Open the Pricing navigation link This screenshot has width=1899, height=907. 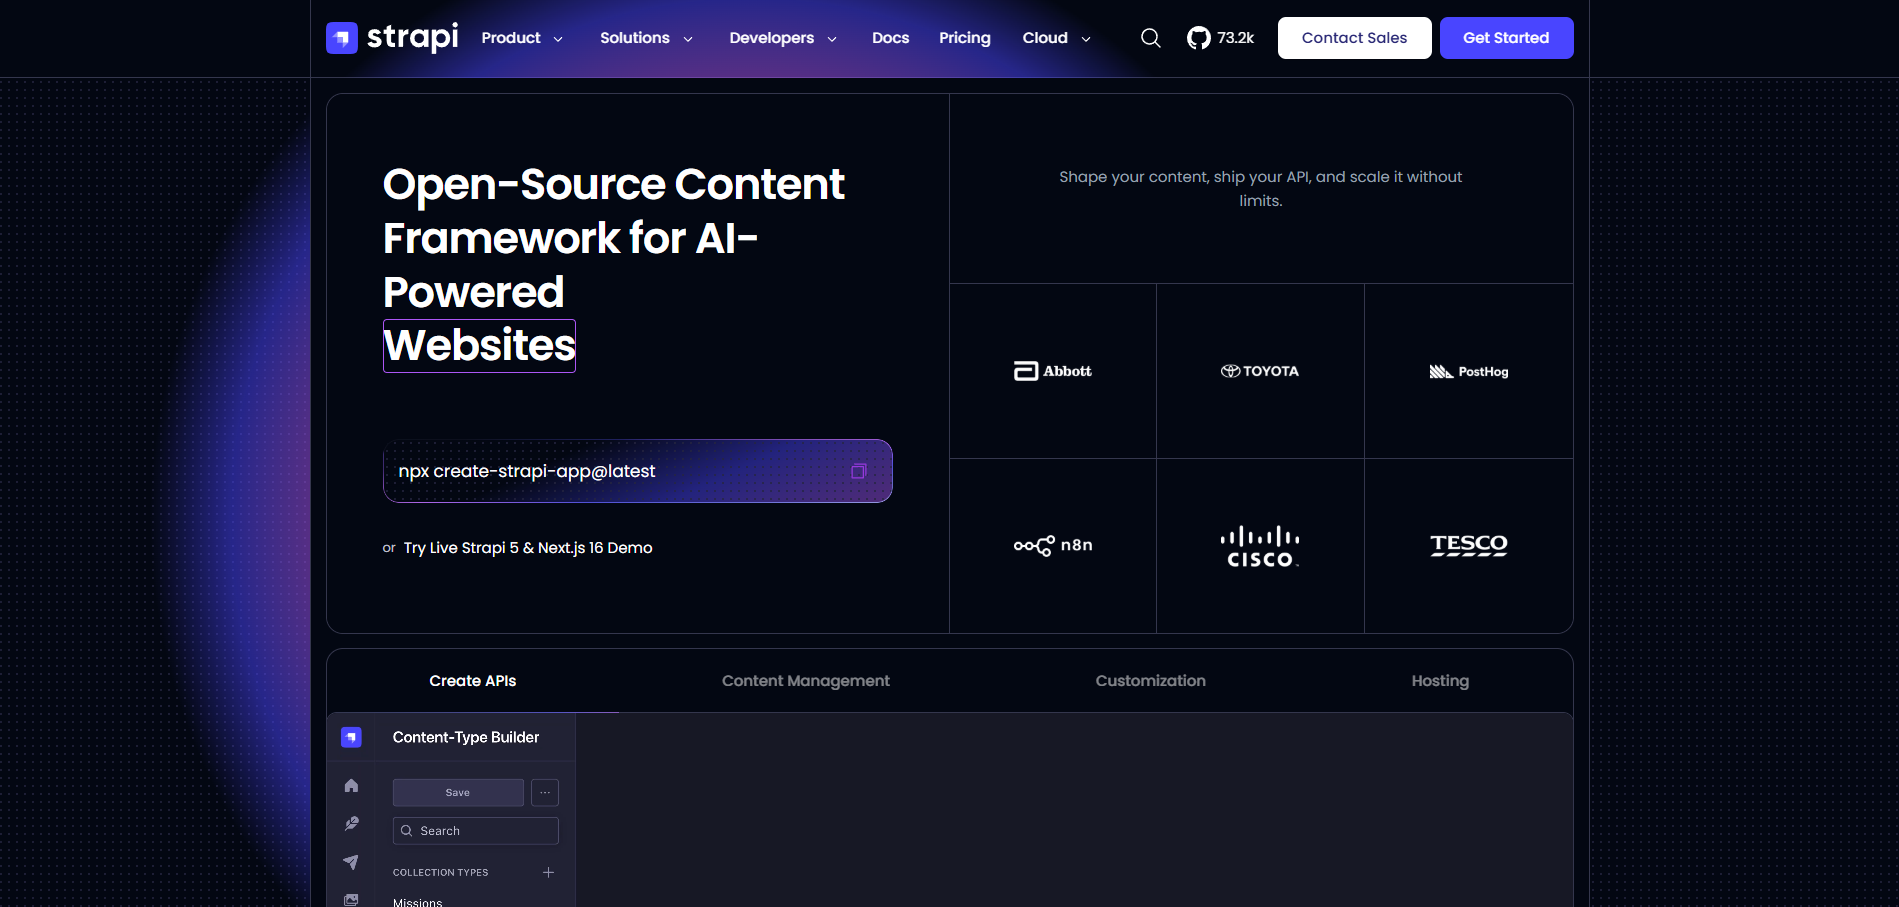tap(965, 38)
